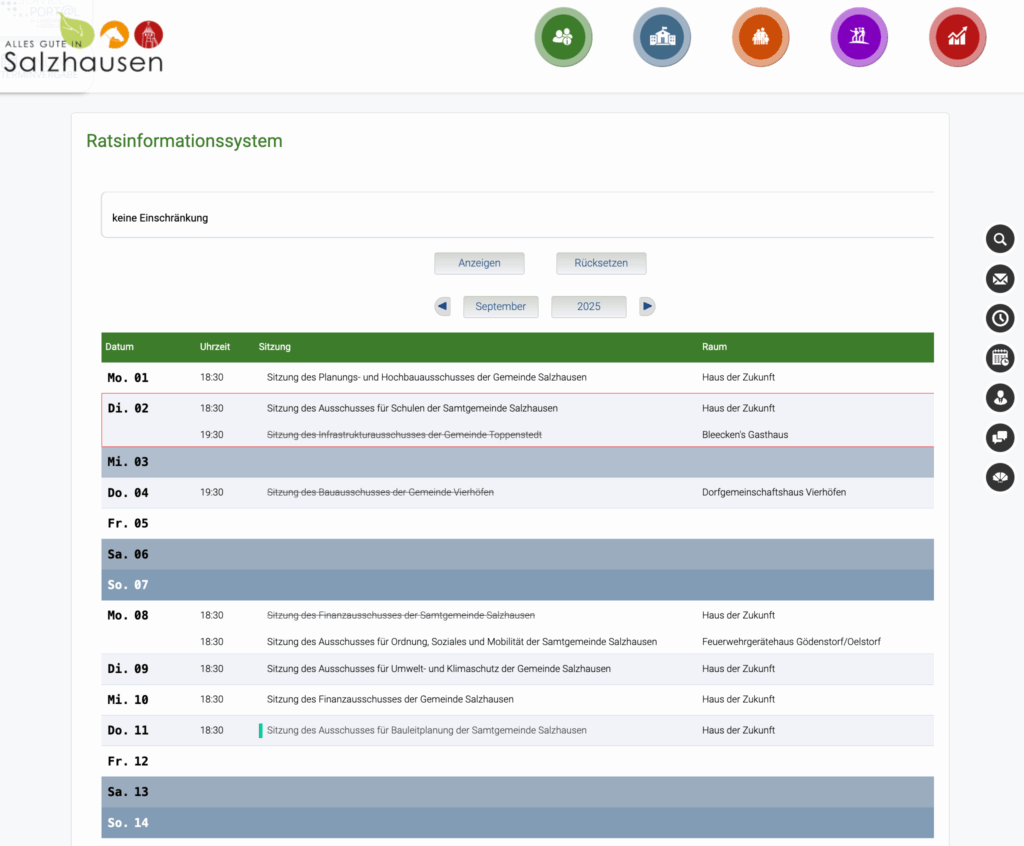Open the purple tourism hikers icon
The height and width of the screenshot is (846, 1024).
pos(859,37)
